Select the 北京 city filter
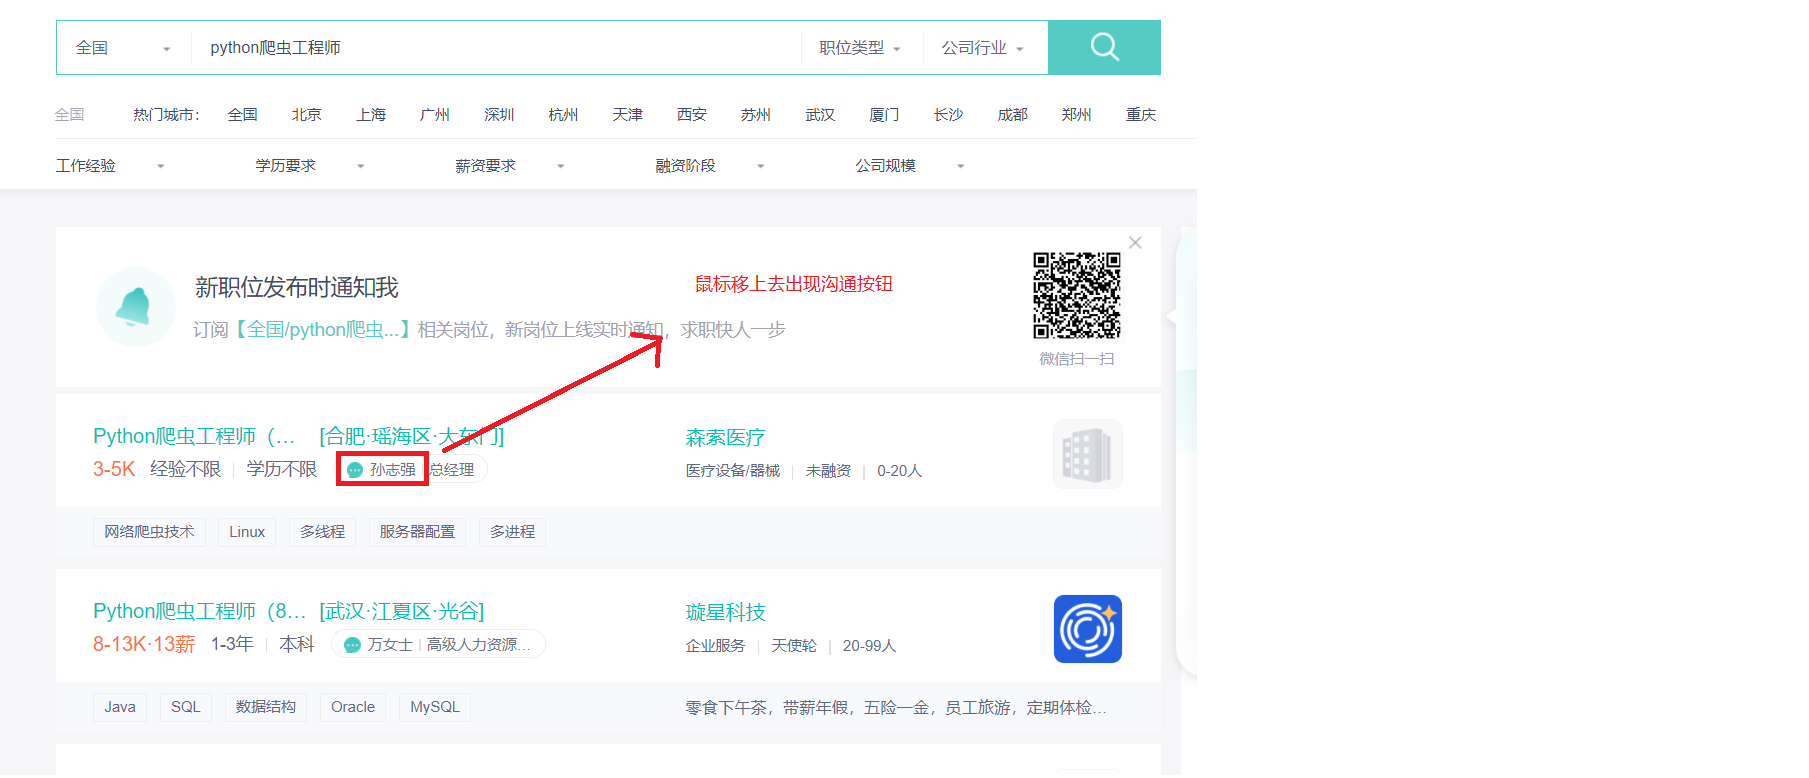The height and width of the screenshot is (778, 1809). pyautogui.click(x=307, y=115)
